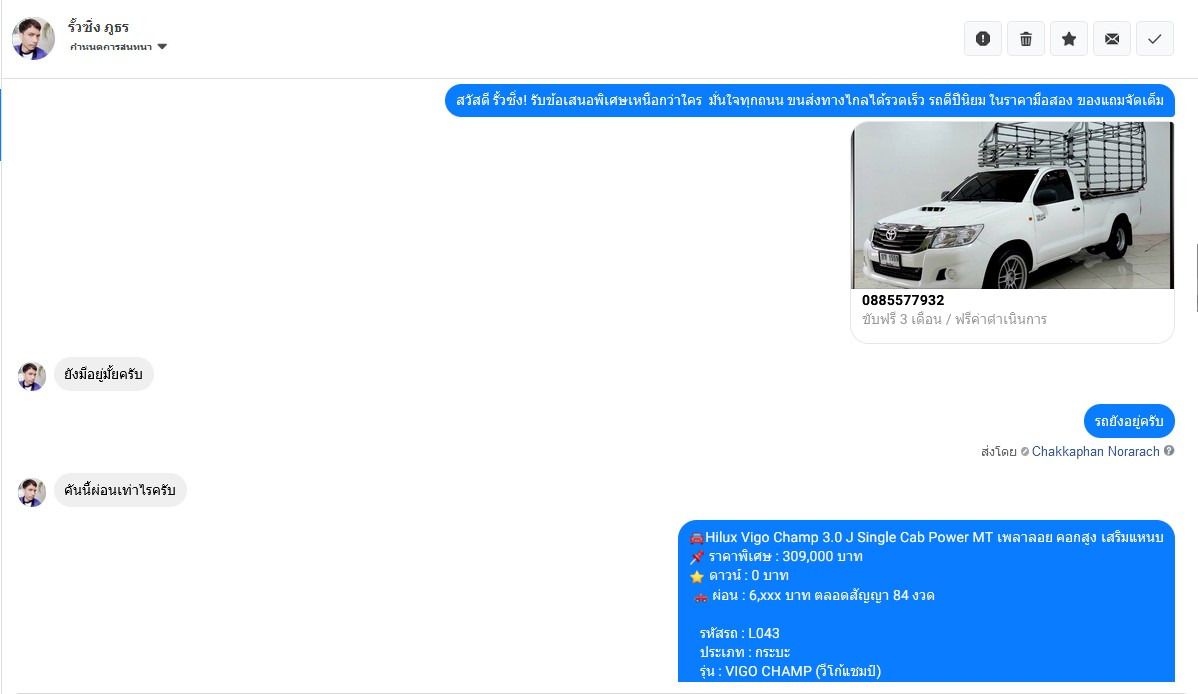Select the message คันนี้ผ่อนเท่าไรครับ

pyautogui.click(x=120, y=490)
